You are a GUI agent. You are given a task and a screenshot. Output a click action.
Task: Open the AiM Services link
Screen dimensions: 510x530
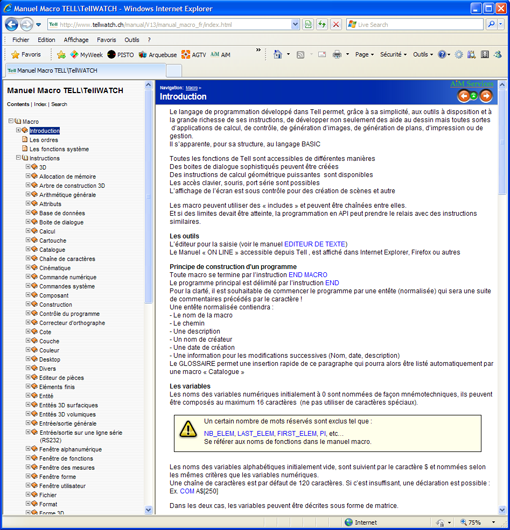tap(471, 84)
